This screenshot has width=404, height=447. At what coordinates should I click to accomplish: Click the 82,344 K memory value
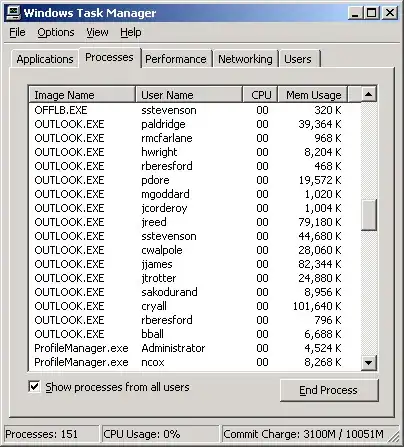pos(320,264)
